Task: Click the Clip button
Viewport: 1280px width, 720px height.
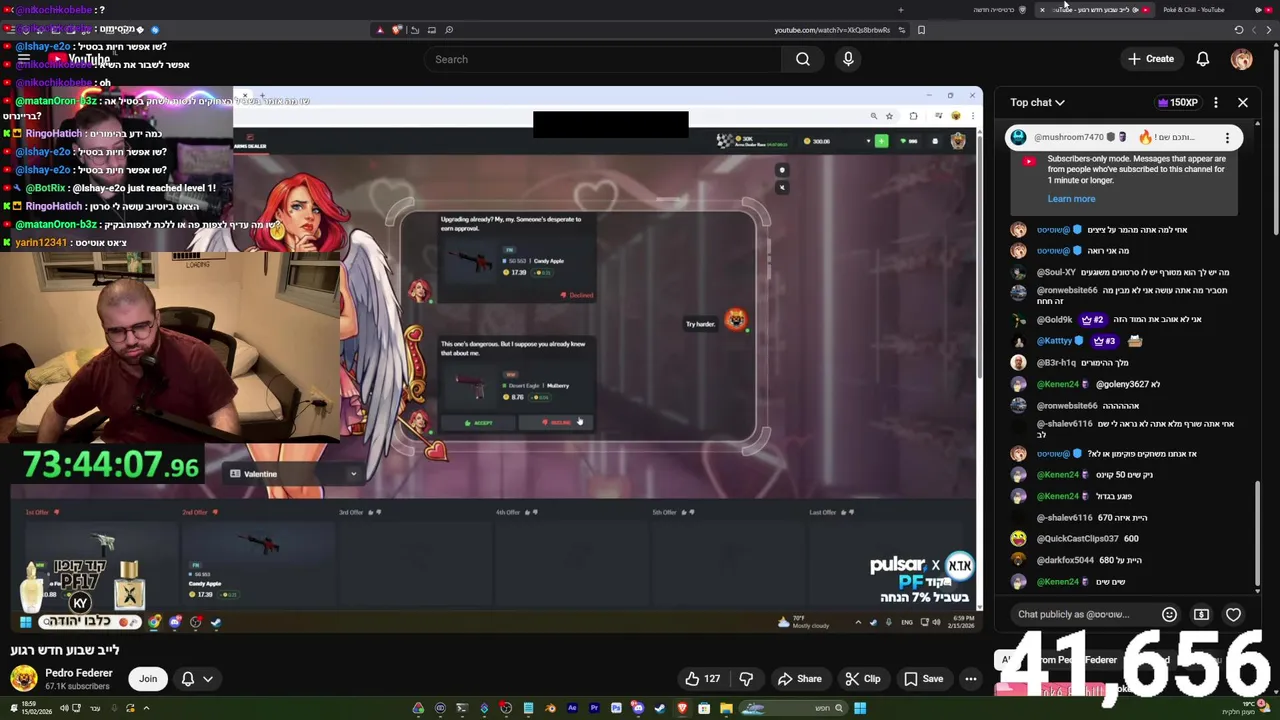Action: tap(862, 679)
